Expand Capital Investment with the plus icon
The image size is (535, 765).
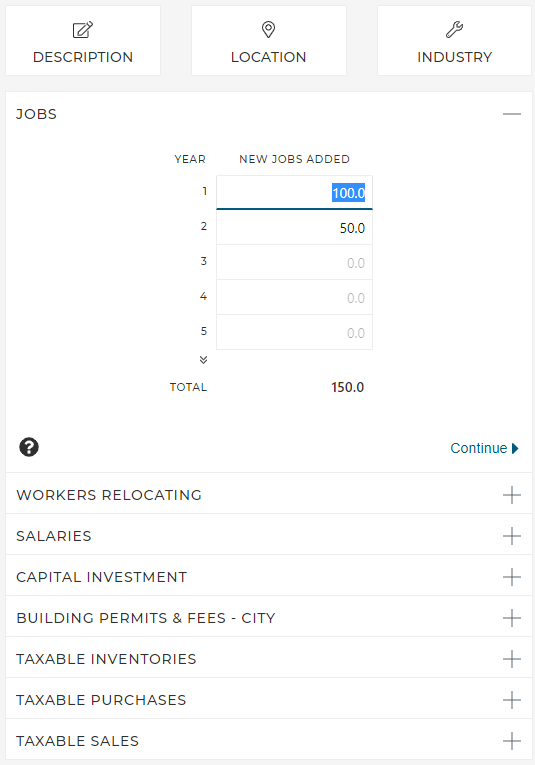coord(512,577)
